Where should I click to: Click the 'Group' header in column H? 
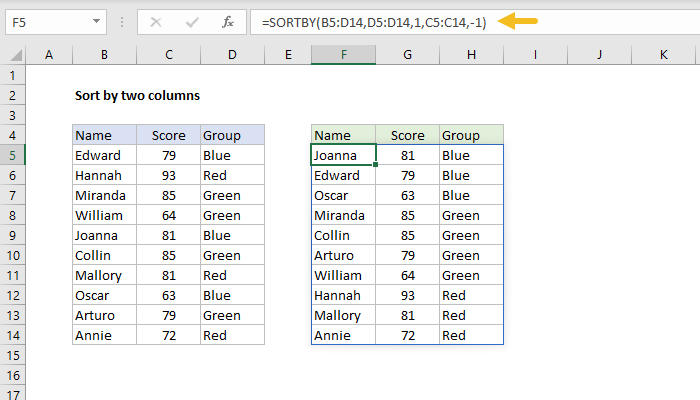(x=471, y=135)
